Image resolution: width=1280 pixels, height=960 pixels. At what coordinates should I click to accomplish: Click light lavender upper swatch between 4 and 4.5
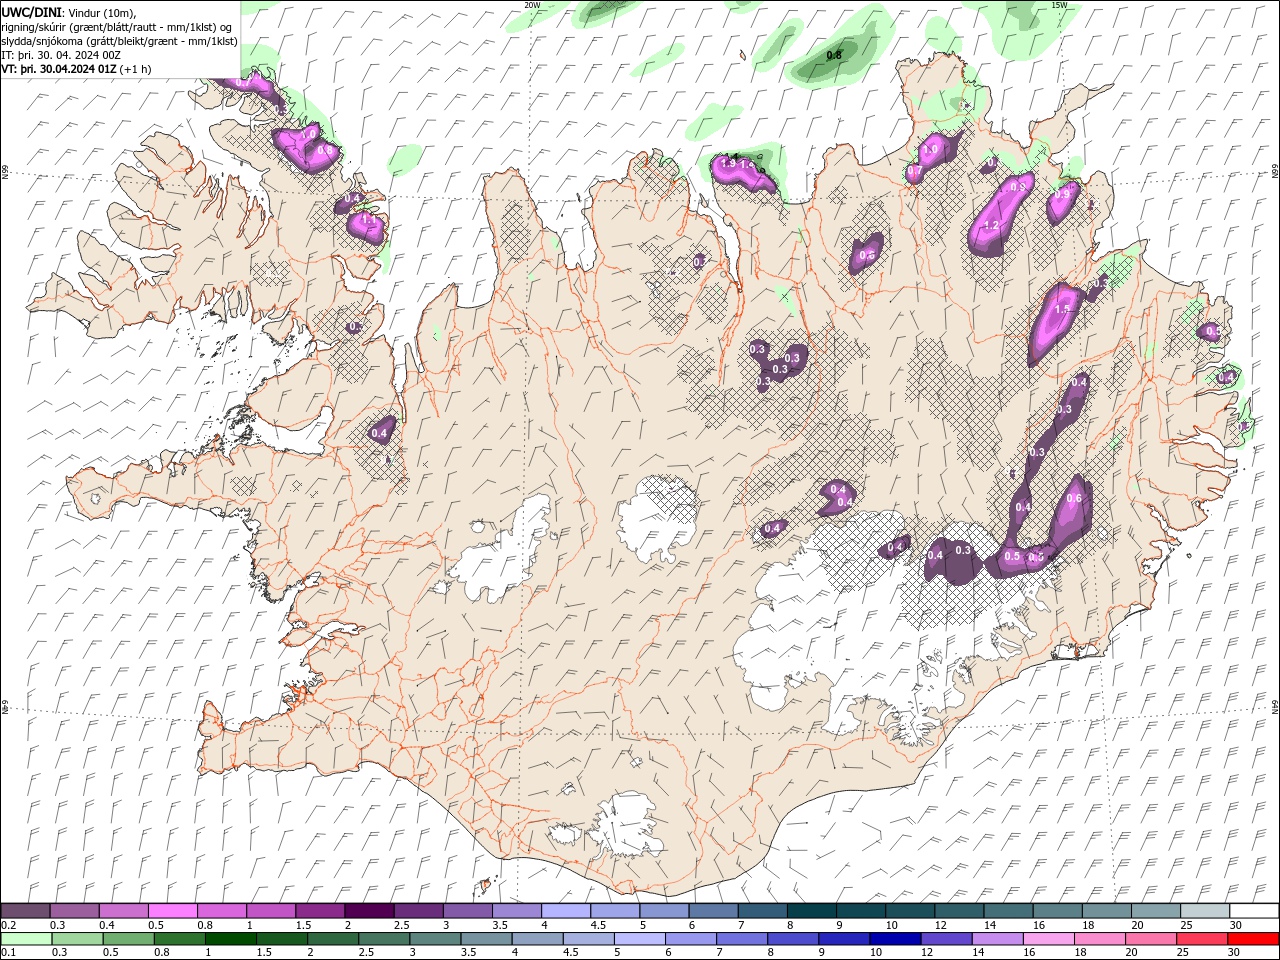[566, 911]
